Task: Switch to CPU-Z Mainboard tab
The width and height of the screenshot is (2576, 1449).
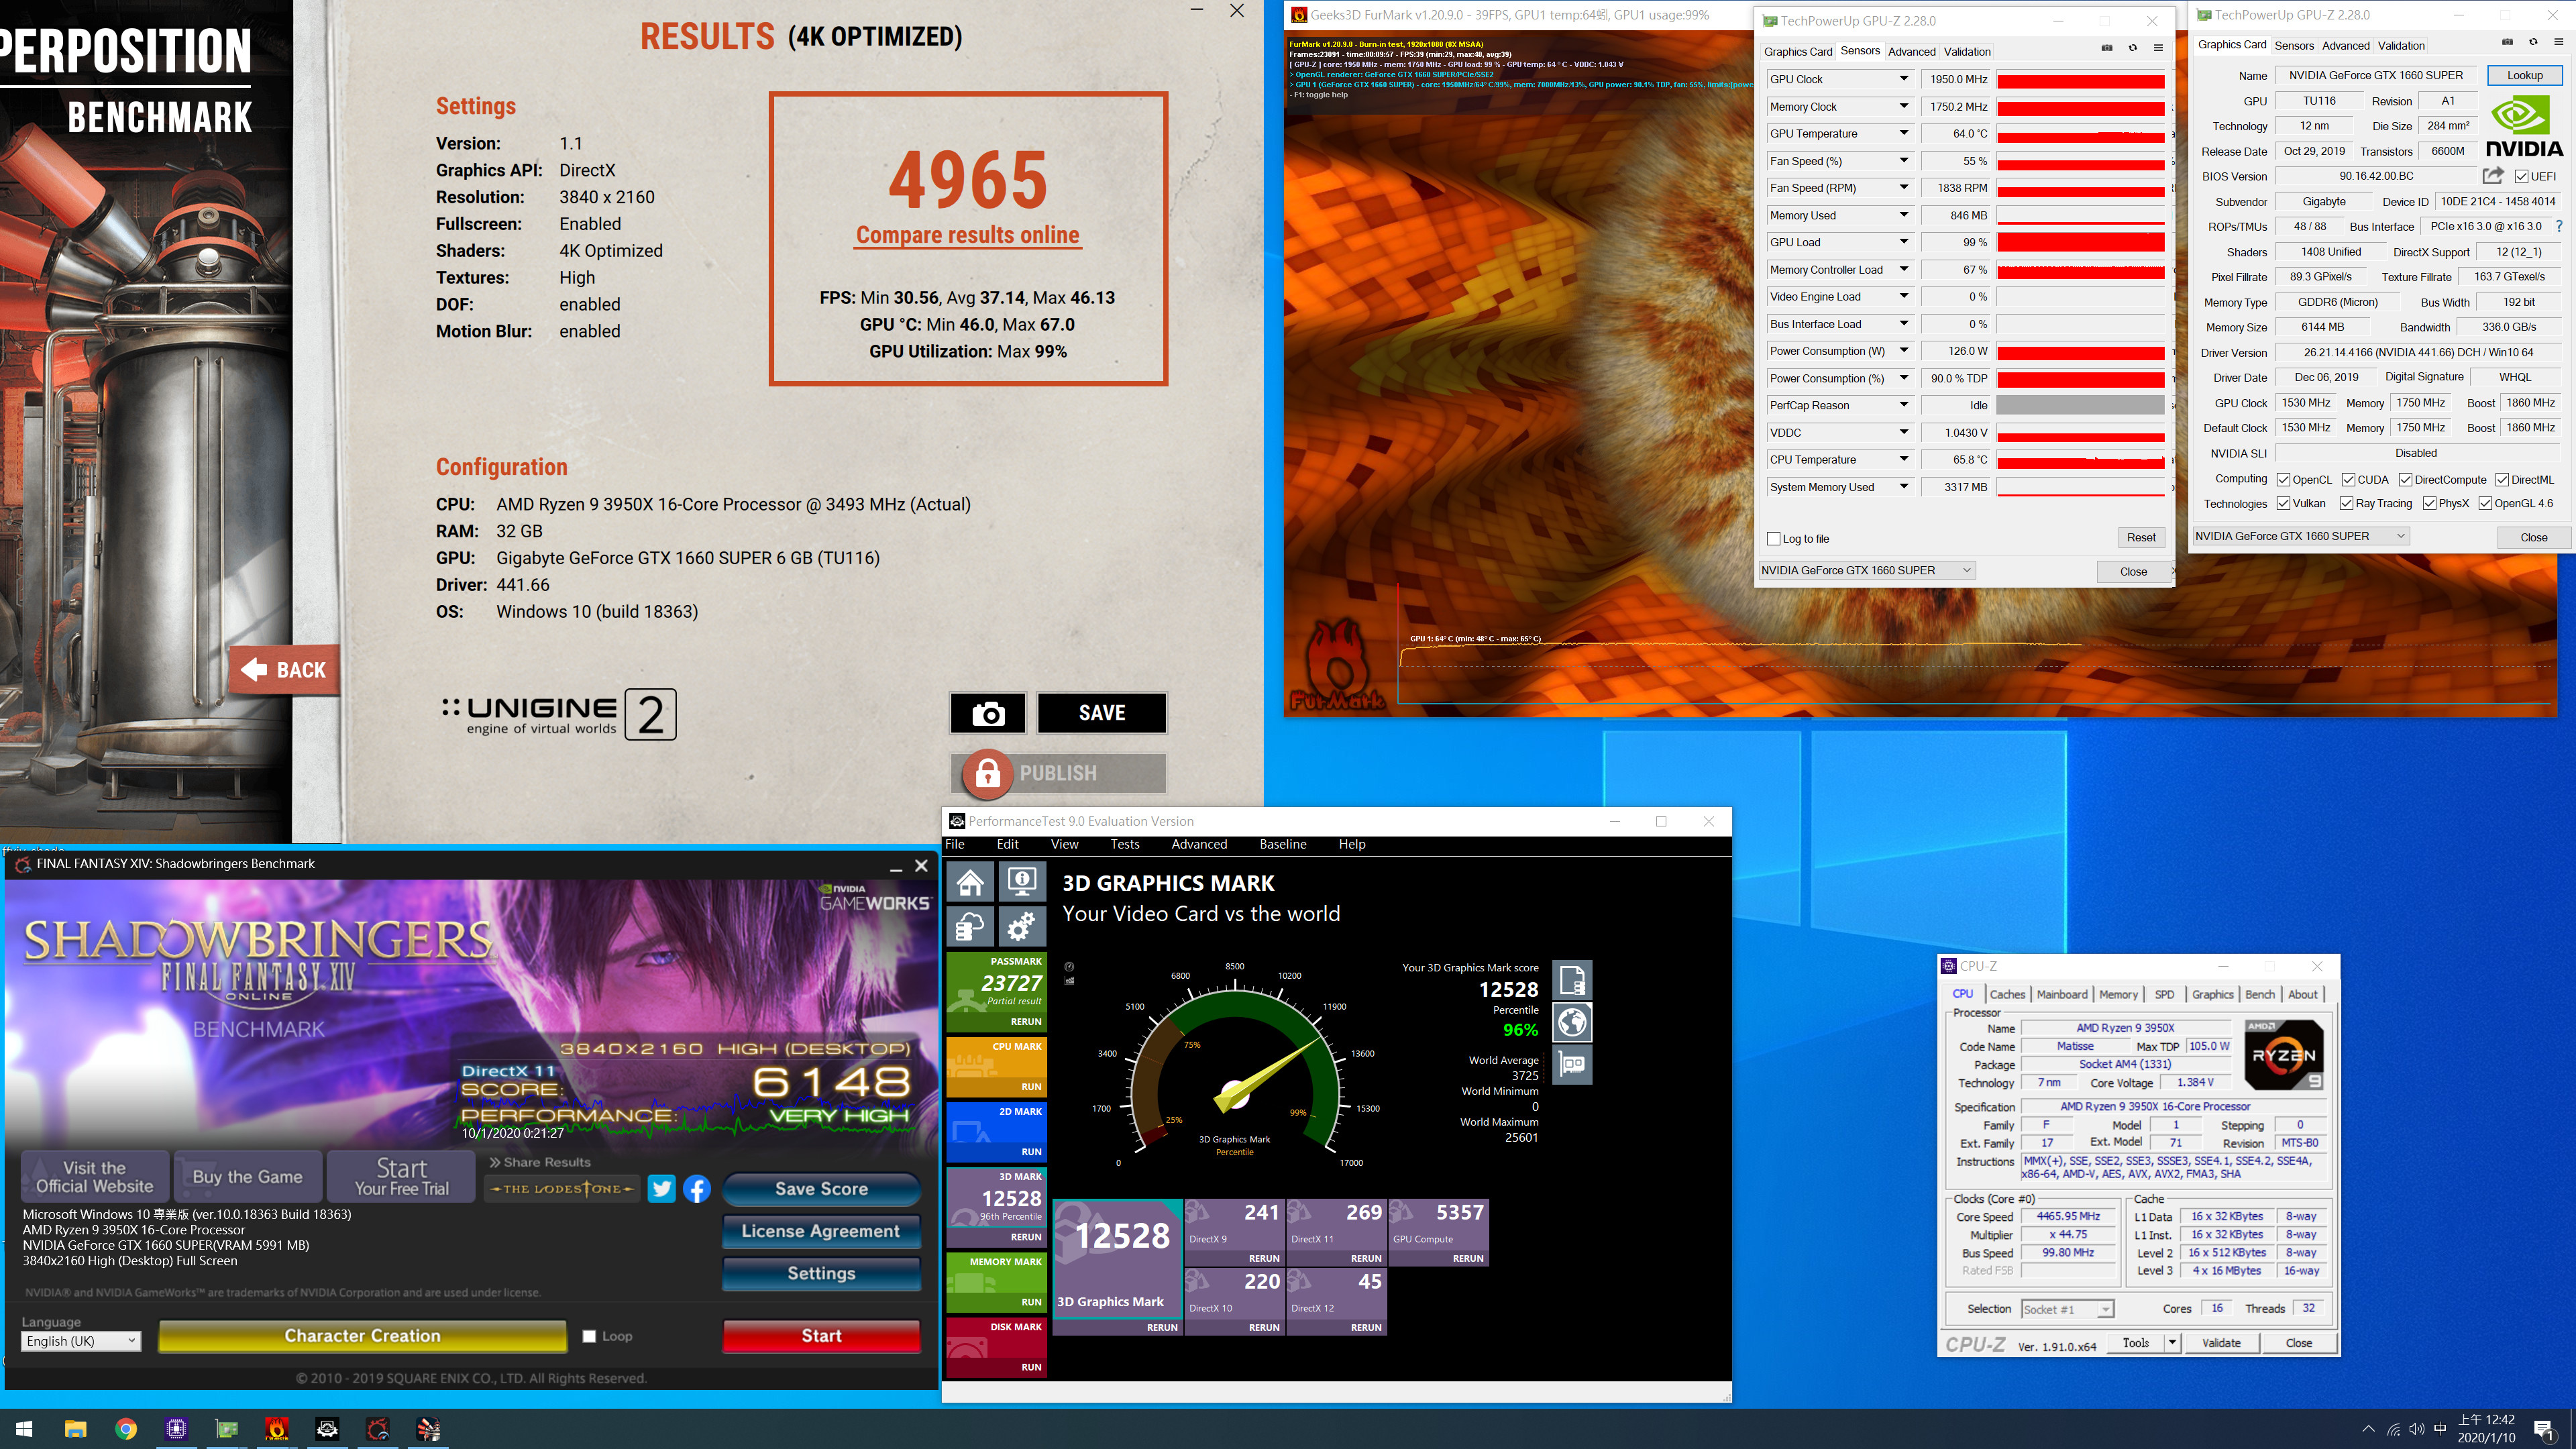Action: [2062, 994]
